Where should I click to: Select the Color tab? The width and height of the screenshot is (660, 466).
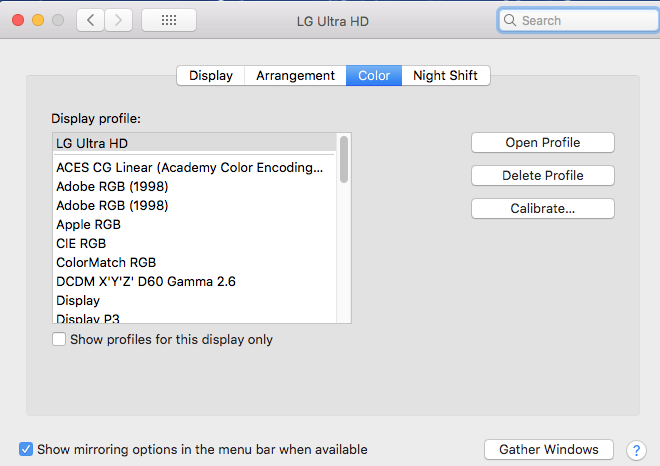(374, 75)
